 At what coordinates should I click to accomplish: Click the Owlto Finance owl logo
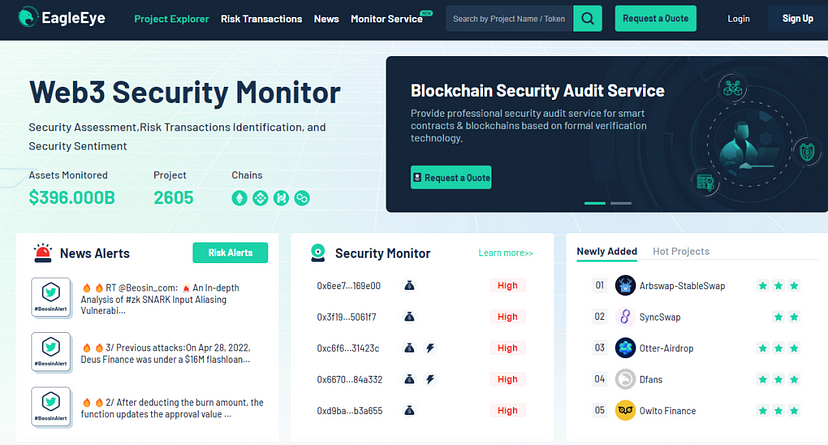(x=625, y=410)
